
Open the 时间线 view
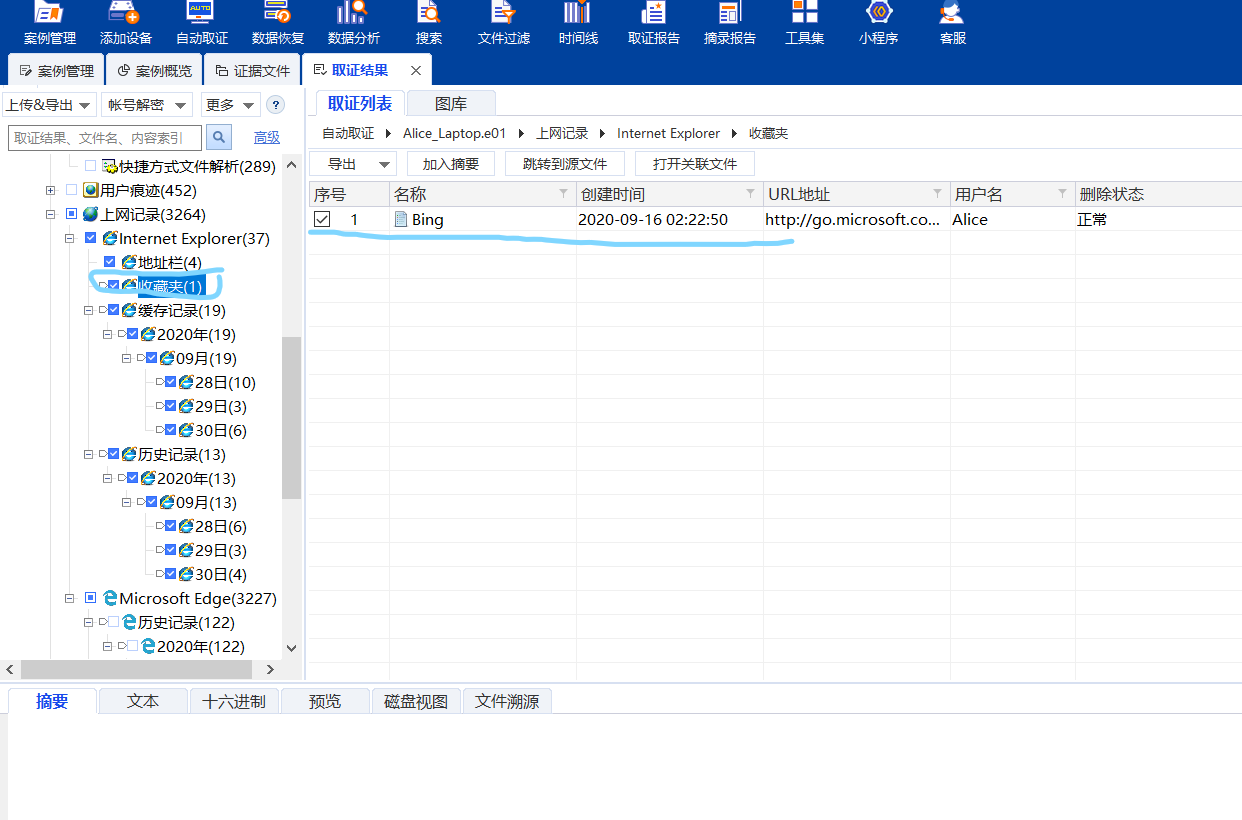pyautogui.click(x=578, y=24)
